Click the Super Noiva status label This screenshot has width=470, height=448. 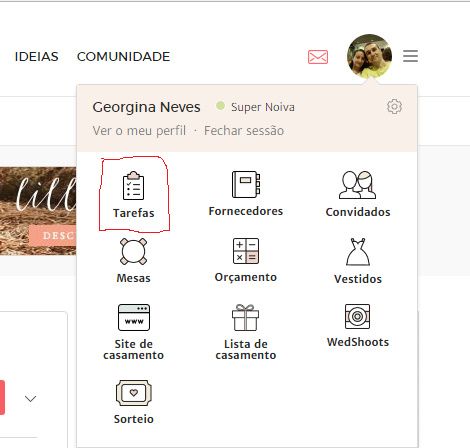pyautogui.click(x=263, y=107)
